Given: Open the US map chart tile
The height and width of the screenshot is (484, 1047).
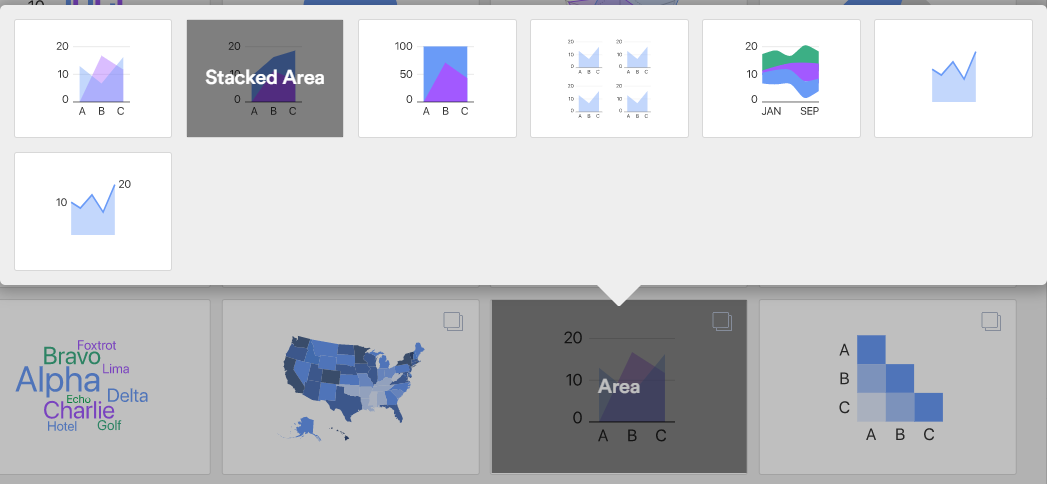Looking at the screenshot, I should click(351, 387).
